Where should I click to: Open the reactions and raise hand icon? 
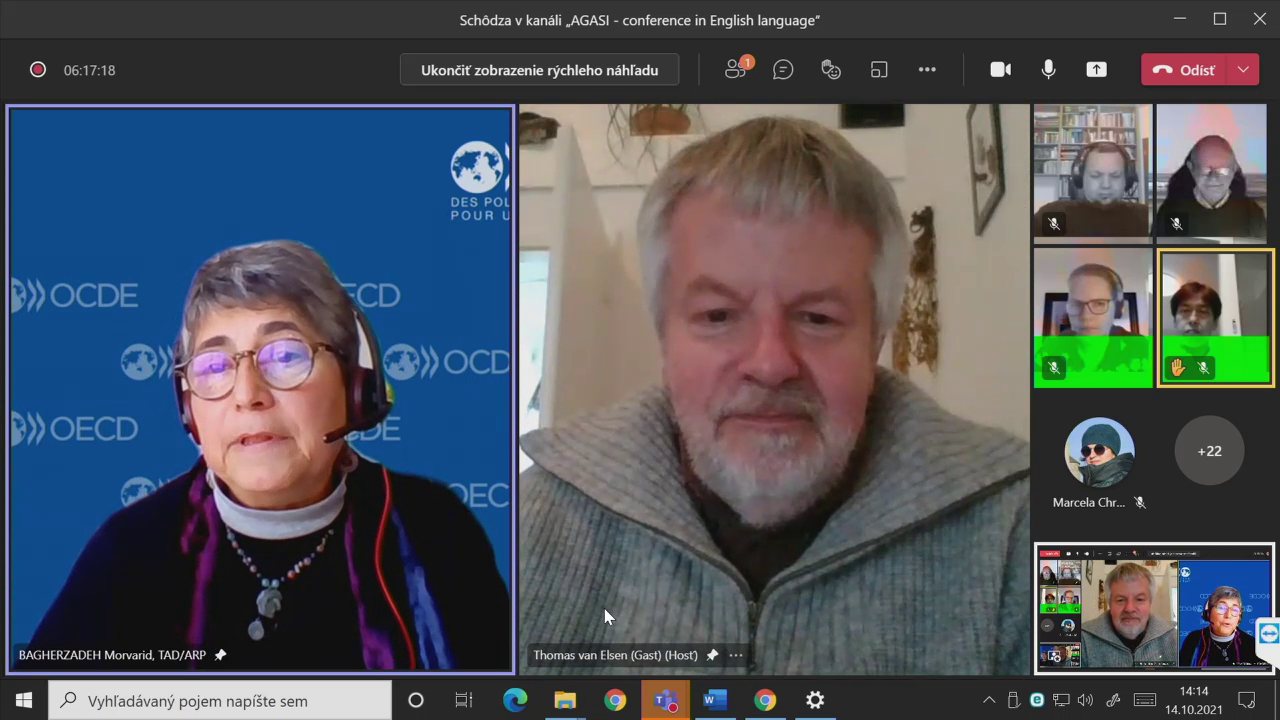pyautogui.click(x=831, y=69)
